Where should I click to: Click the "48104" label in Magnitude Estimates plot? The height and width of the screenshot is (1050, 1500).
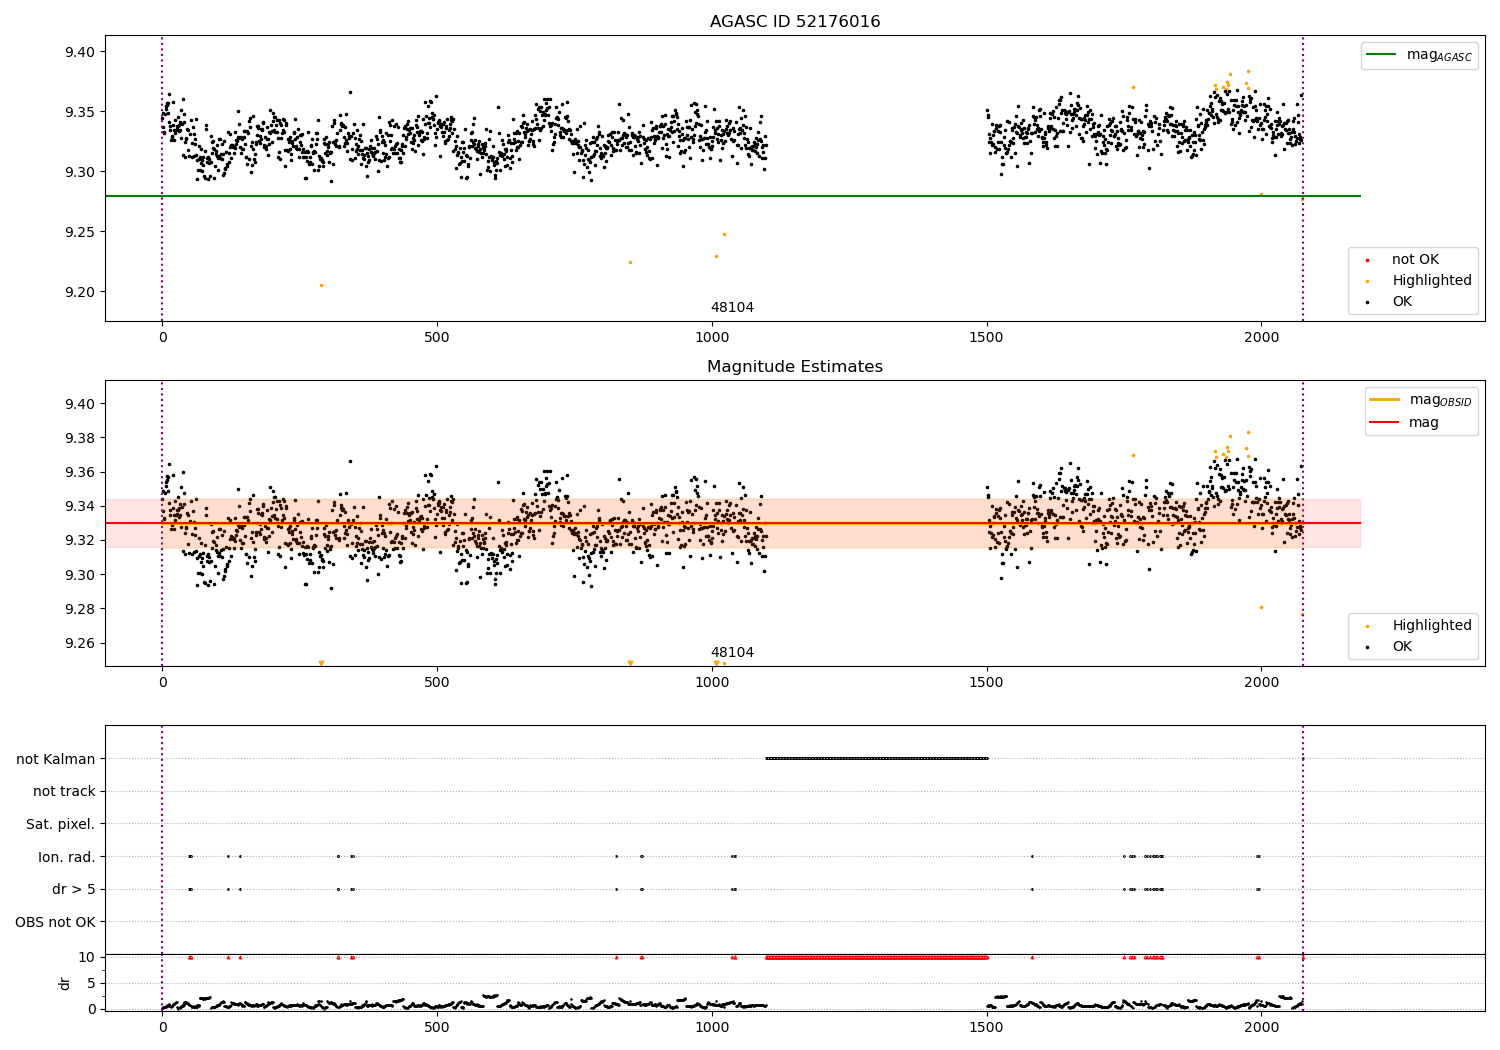(732, 653)
